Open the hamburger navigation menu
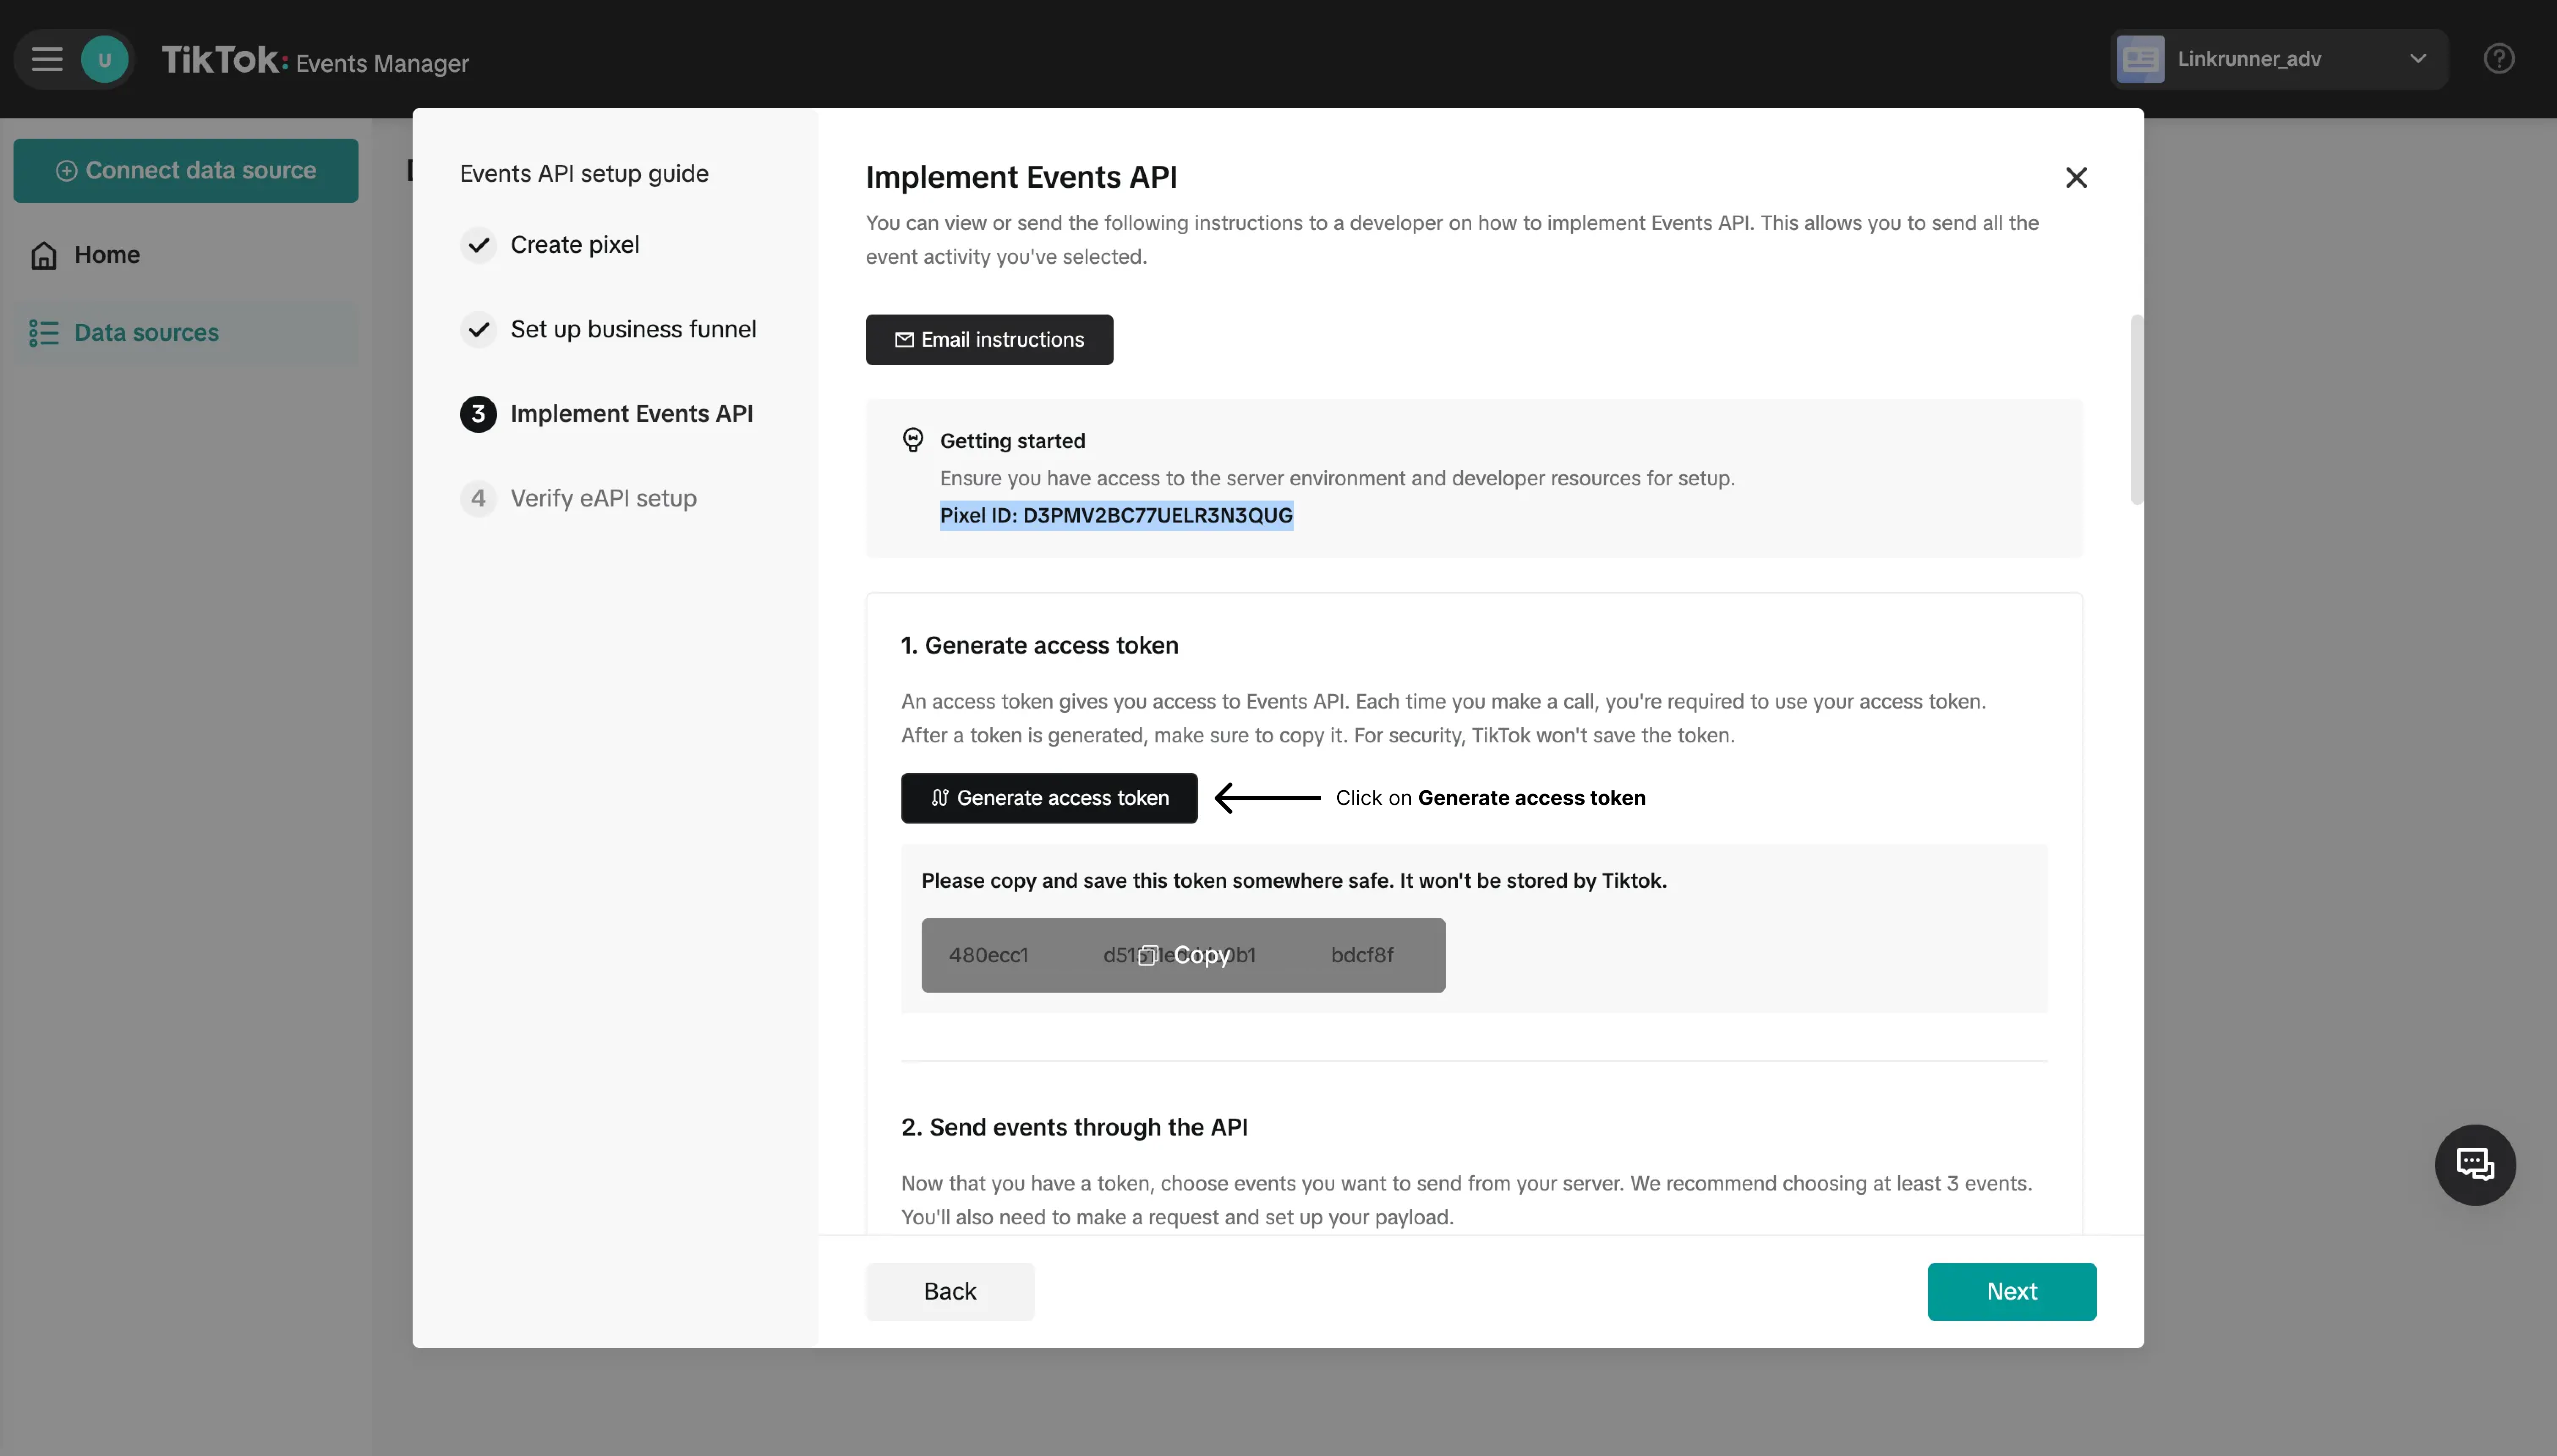 click(x=47, y=59)
